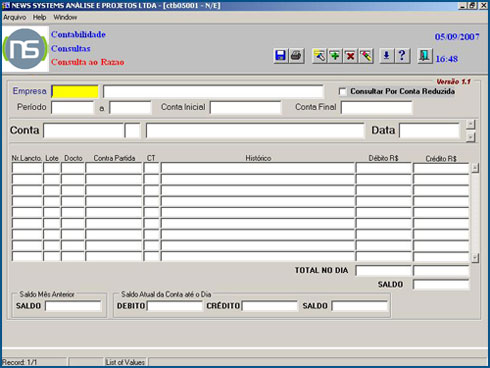
Task: Click the first row CT cell
Action: pyautogui.click(x=151, y=168)
